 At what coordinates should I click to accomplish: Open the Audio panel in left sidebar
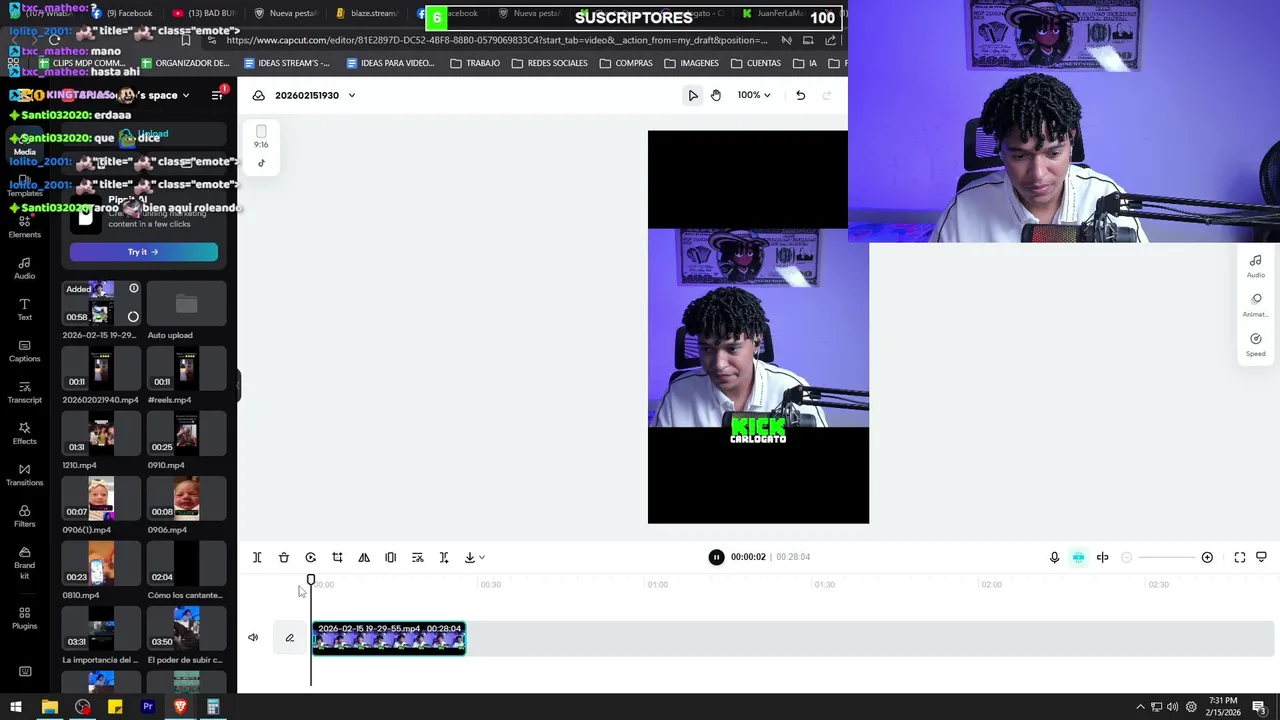pyautogui.click(x=24, y=268)
